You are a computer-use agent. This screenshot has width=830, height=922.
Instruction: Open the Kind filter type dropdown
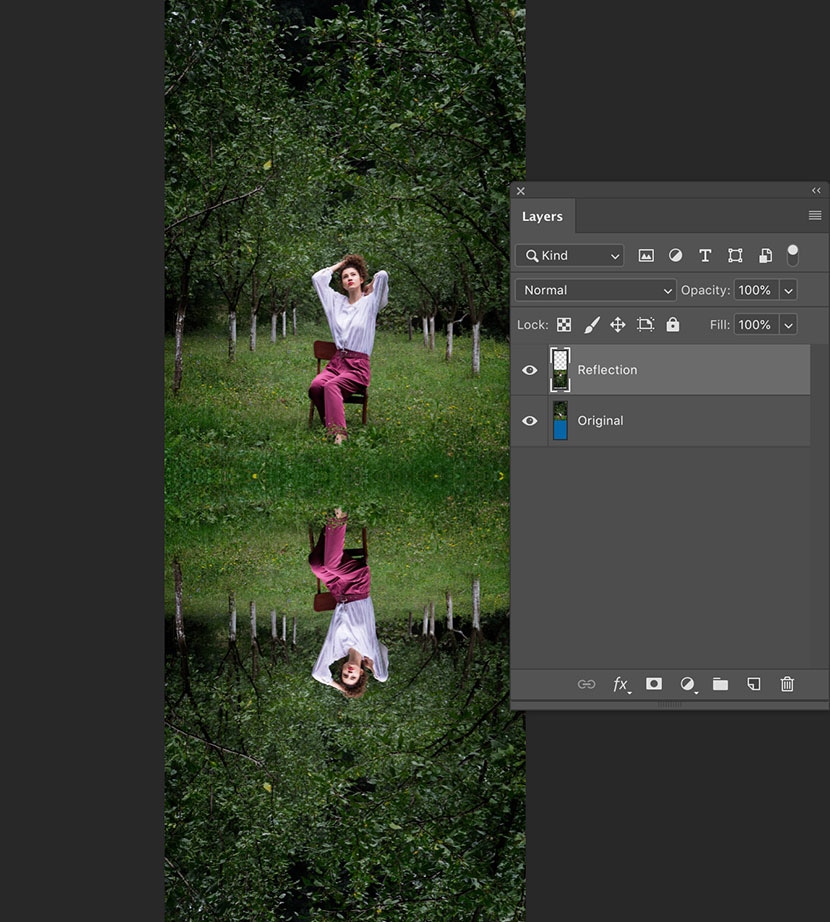click(x=570, y=256)
